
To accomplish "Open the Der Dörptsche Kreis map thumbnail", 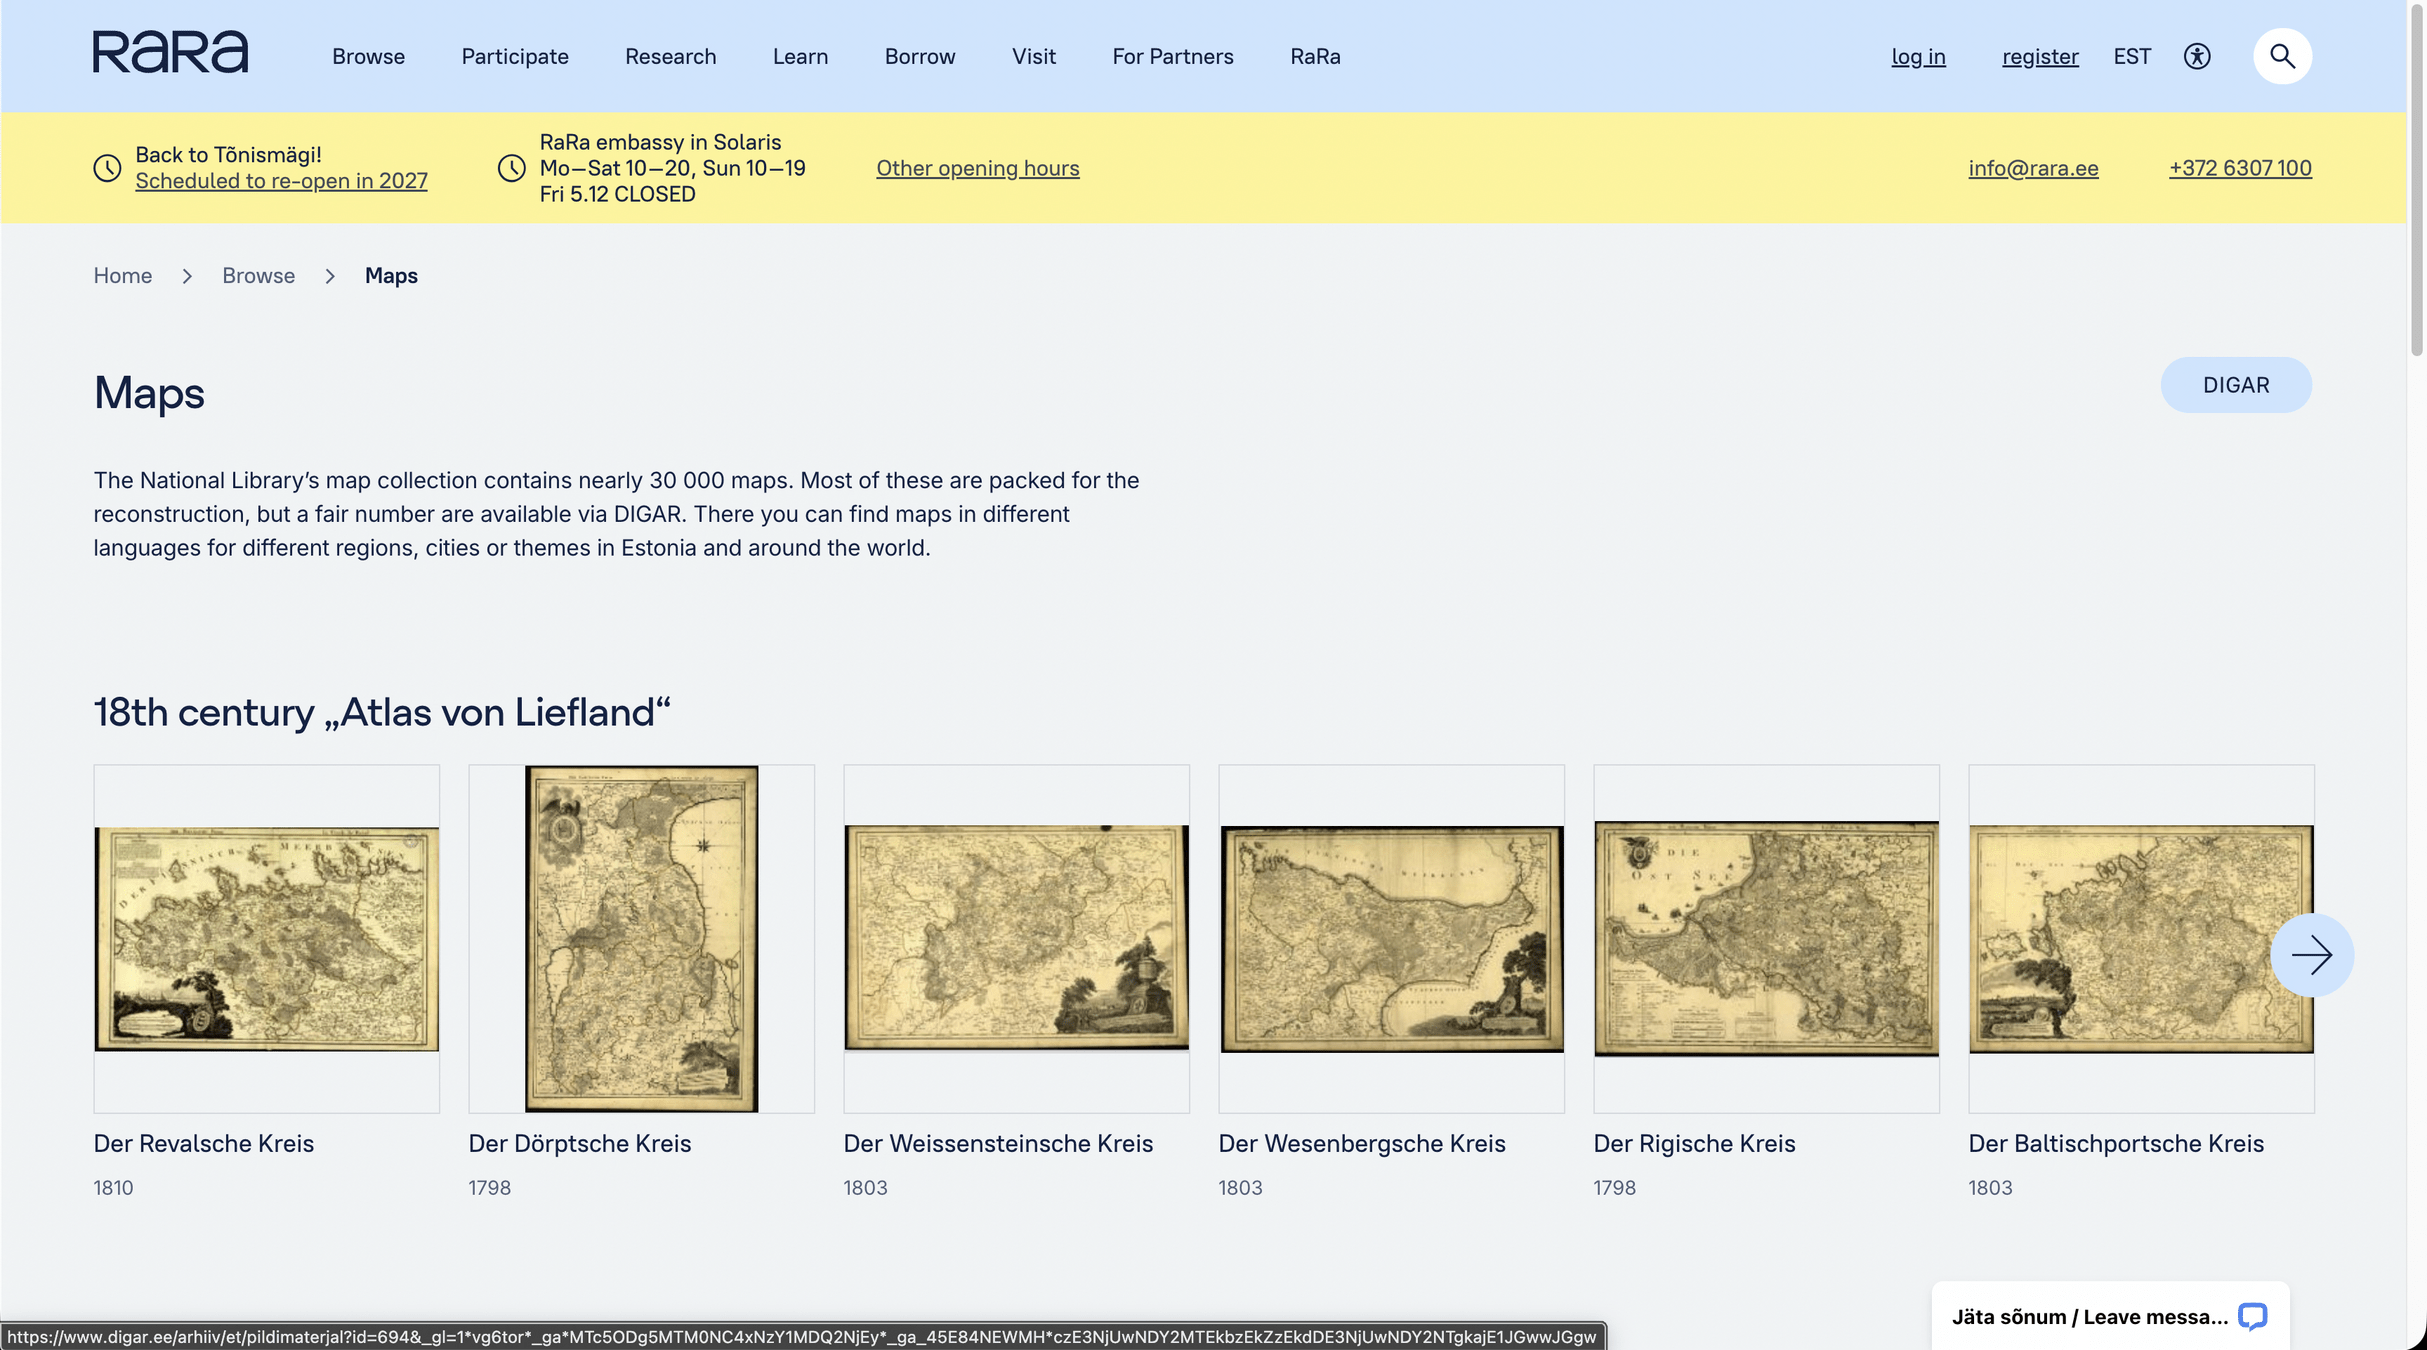I will 641,938.
